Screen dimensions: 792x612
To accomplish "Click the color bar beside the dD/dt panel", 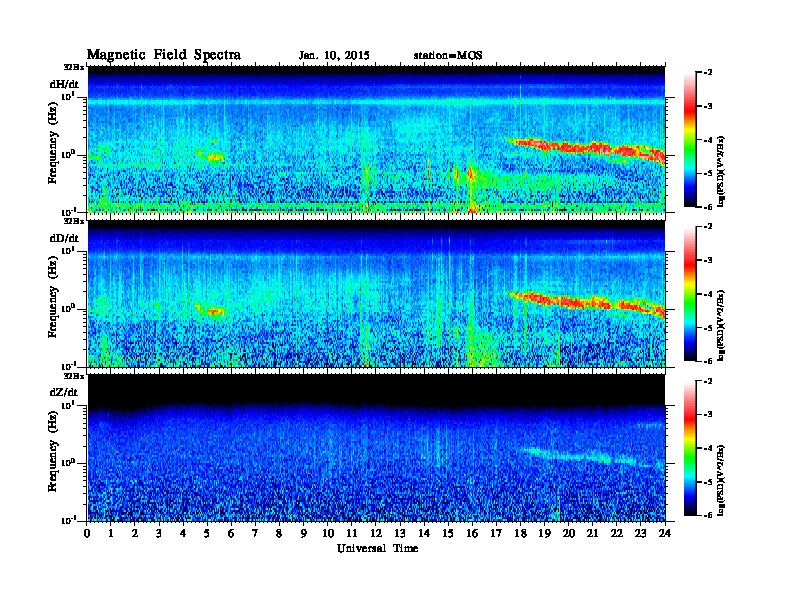I will (x=690, y=294).
